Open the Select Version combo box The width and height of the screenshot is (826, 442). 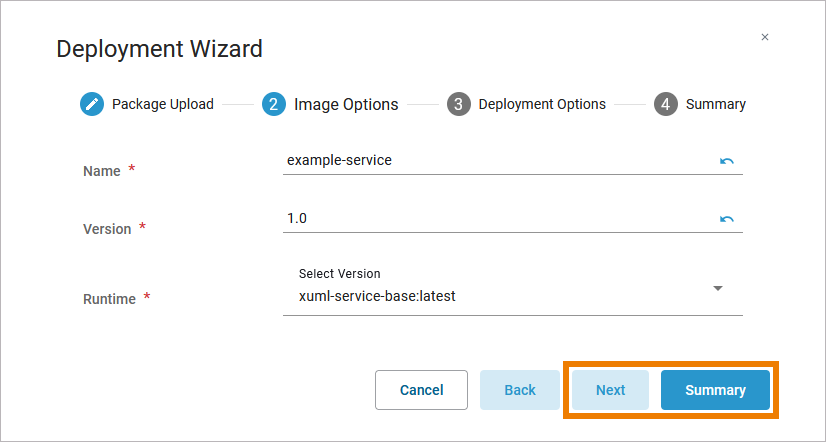[x=500, y=296]
